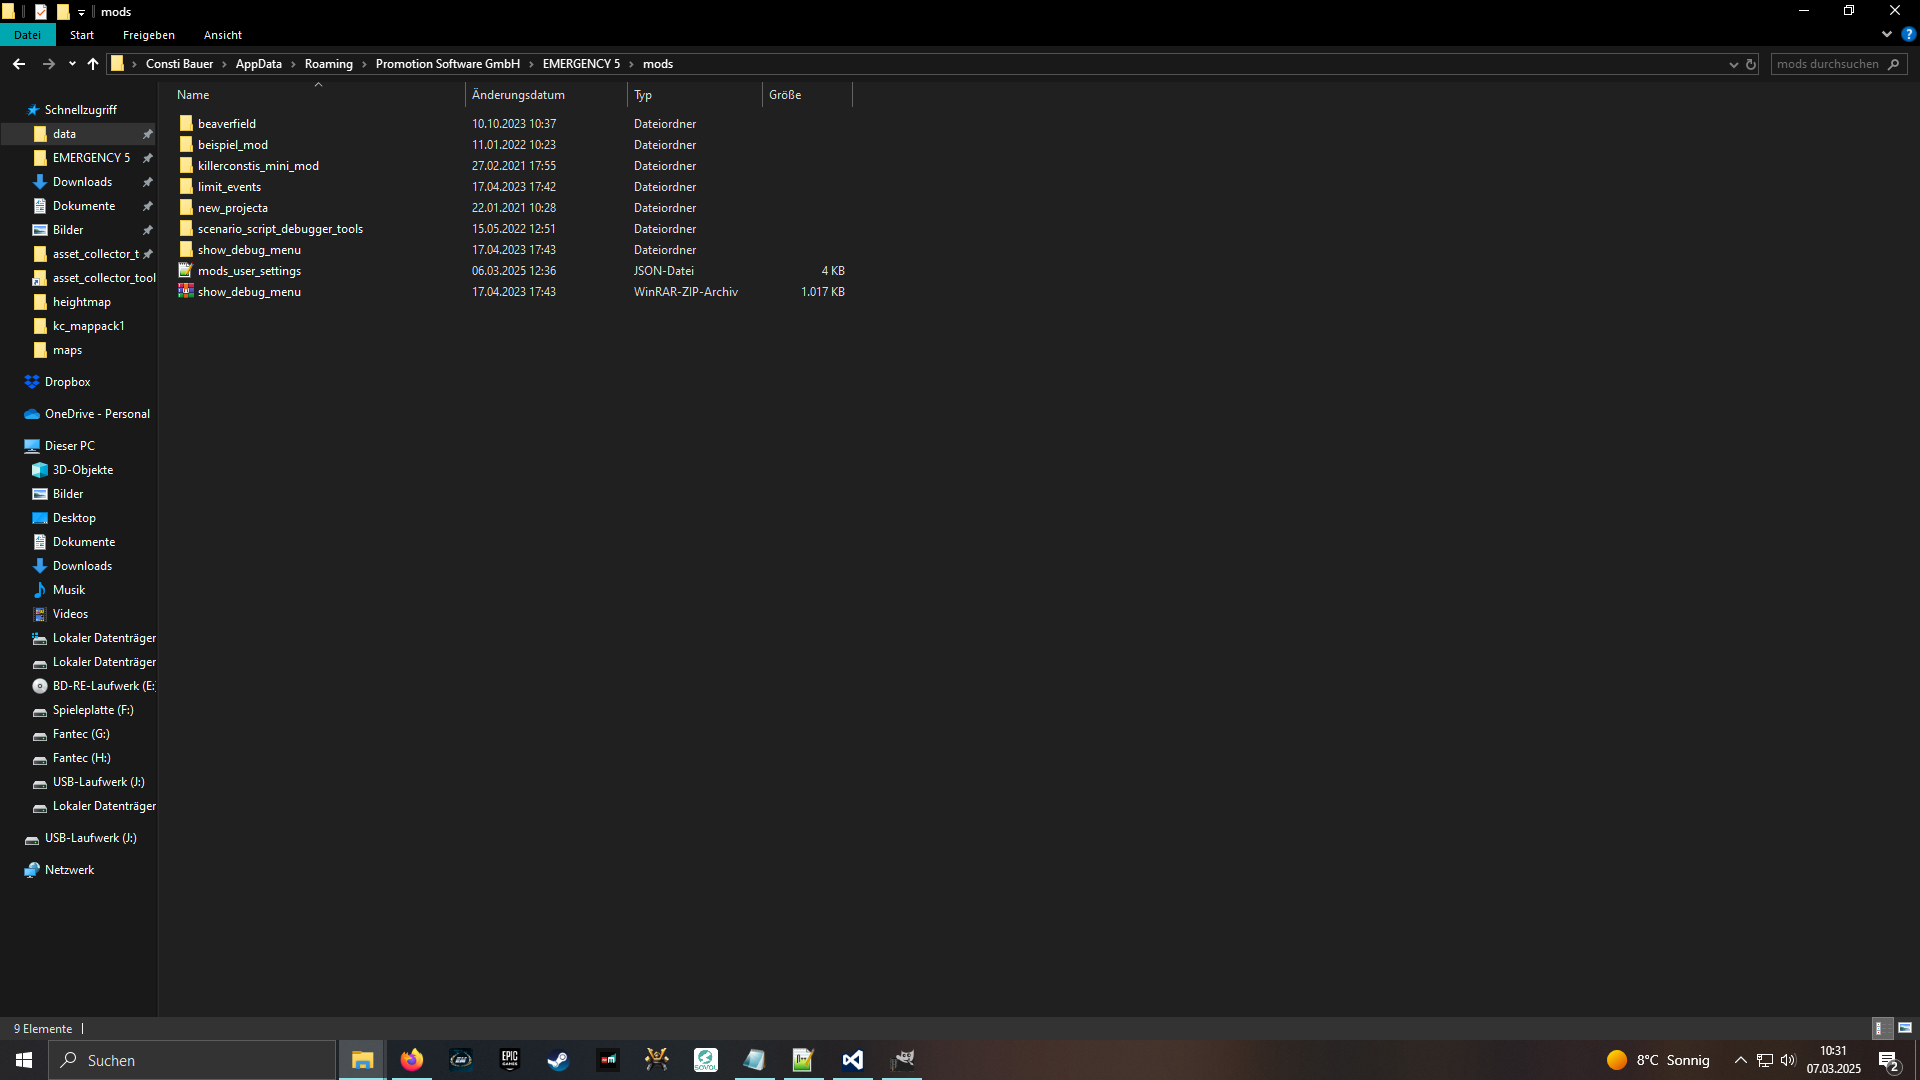
Task: Sort by Änderungsdatum column header
Action: point(518,95)
